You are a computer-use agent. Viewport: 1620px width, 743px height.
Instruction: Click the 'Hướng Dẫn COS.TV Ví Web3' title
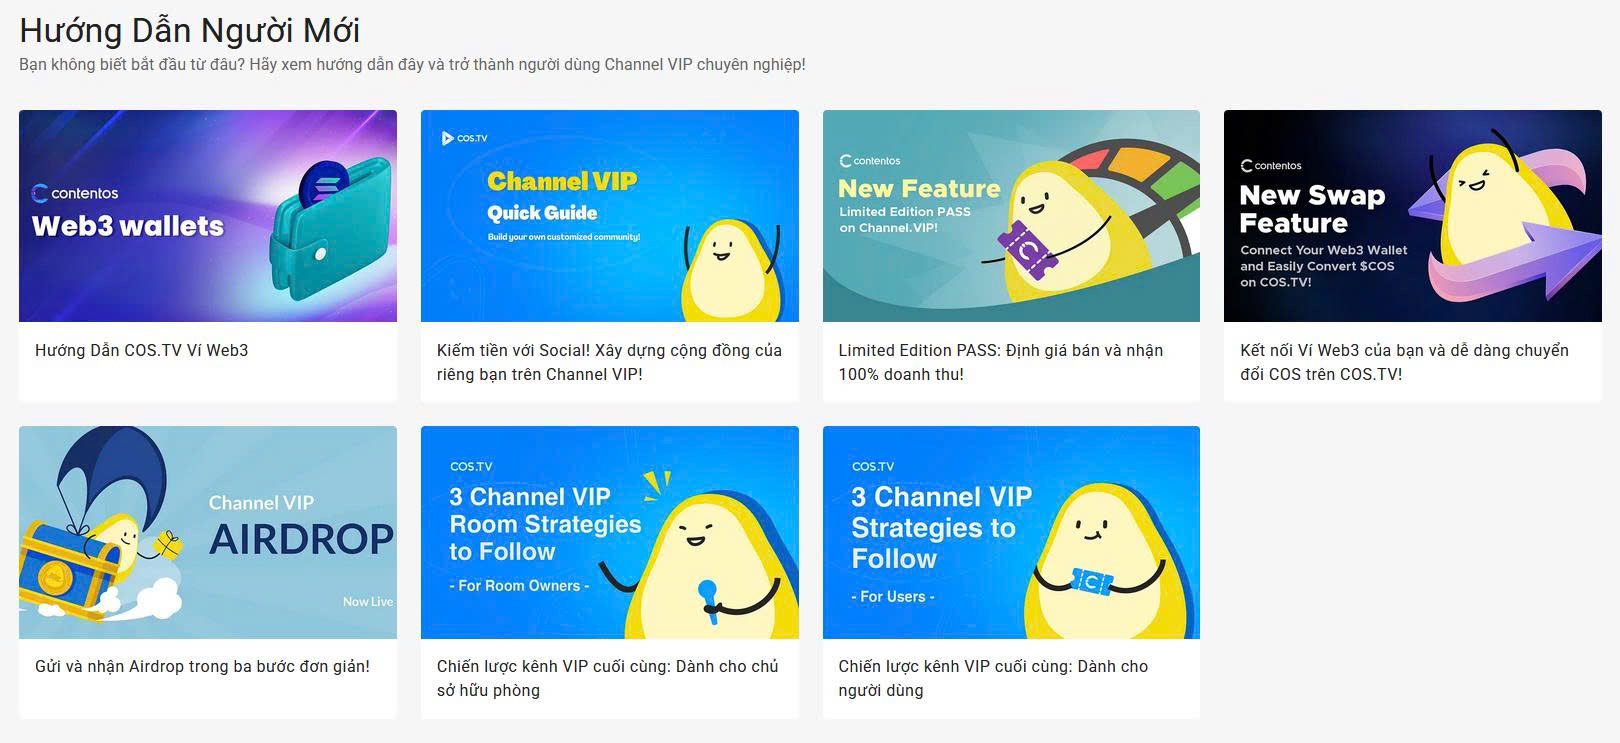[x=142, y=350]
